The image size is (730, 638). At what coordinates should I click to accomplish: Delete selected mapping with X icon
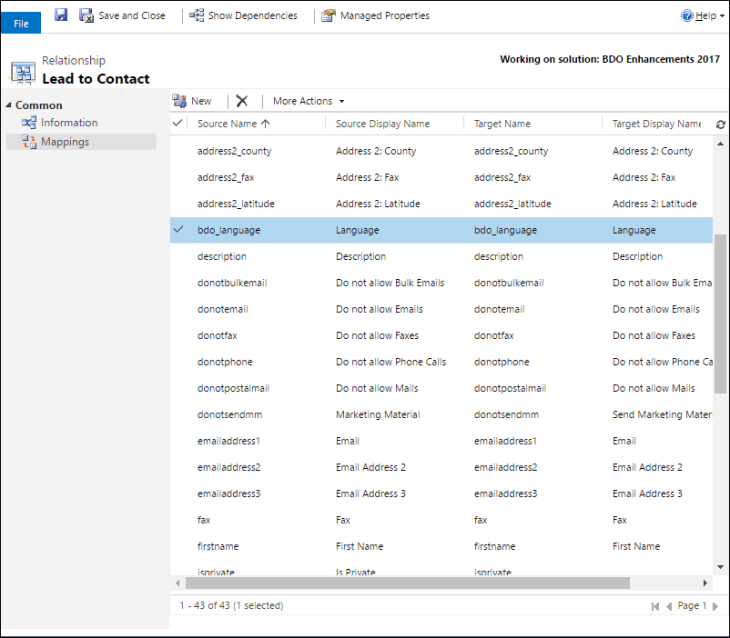[241, 101]
